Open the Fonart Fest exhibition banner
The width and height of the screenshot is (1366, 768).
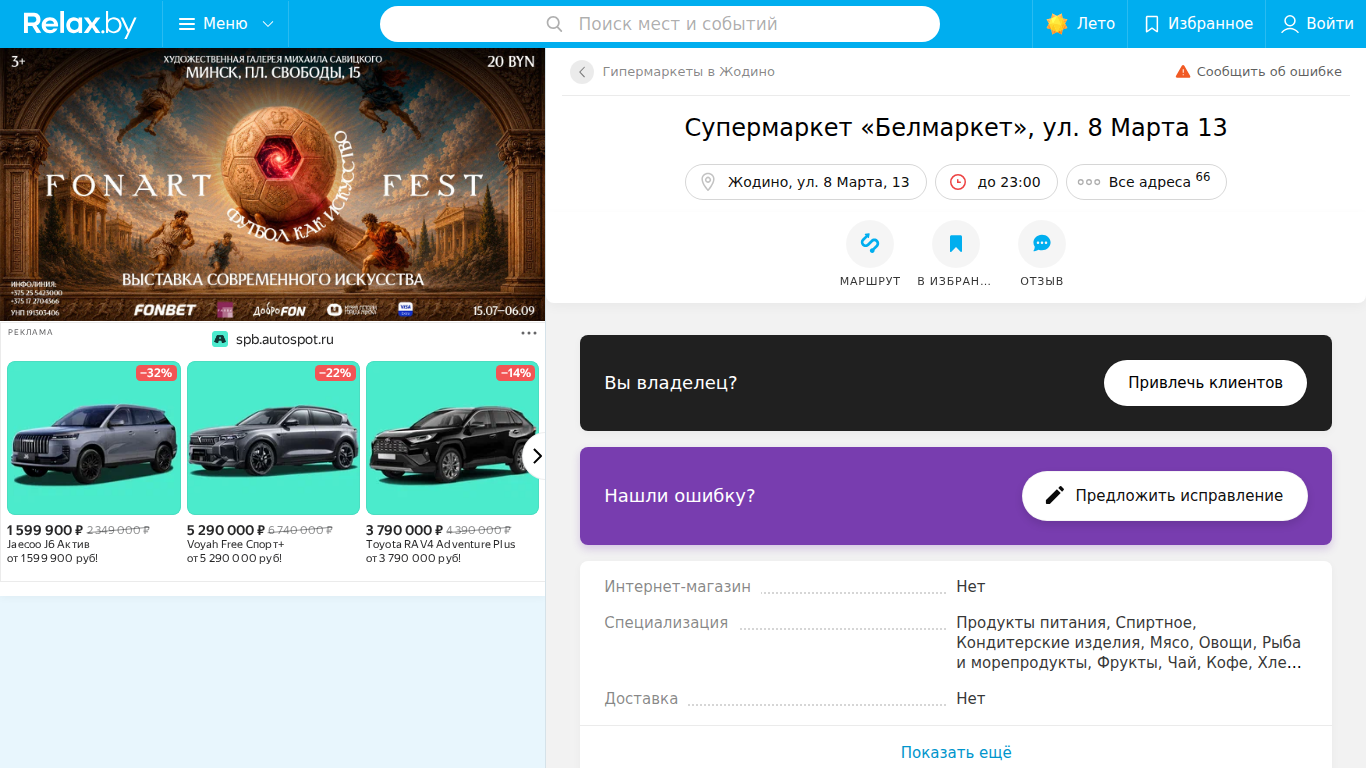click(272, 185)
